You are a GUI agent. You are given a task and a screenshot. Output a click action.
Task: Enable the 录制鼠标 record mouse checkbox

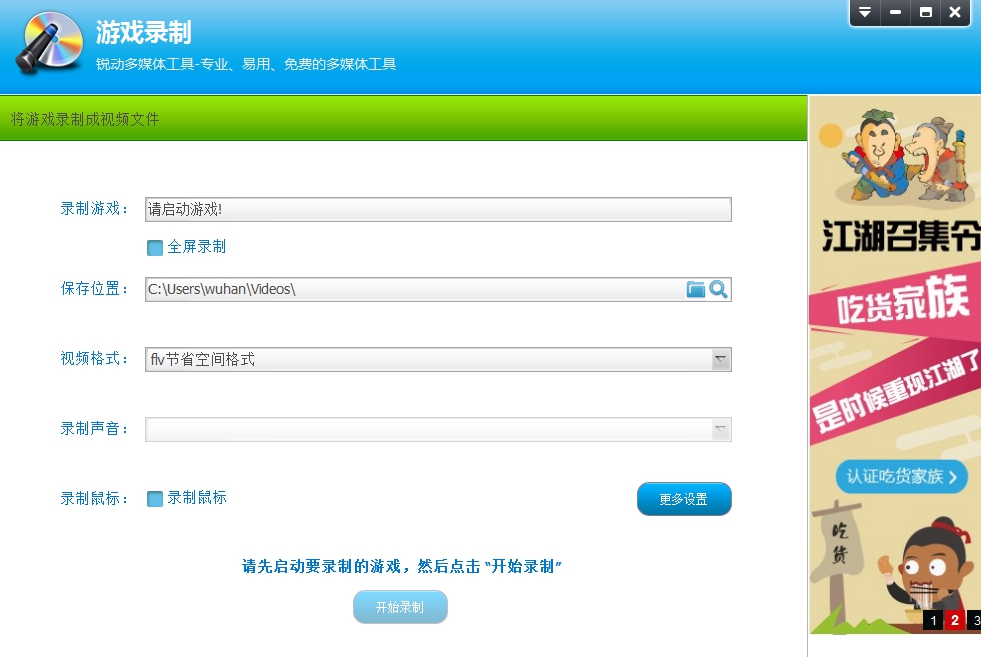[x=155, y=498]
